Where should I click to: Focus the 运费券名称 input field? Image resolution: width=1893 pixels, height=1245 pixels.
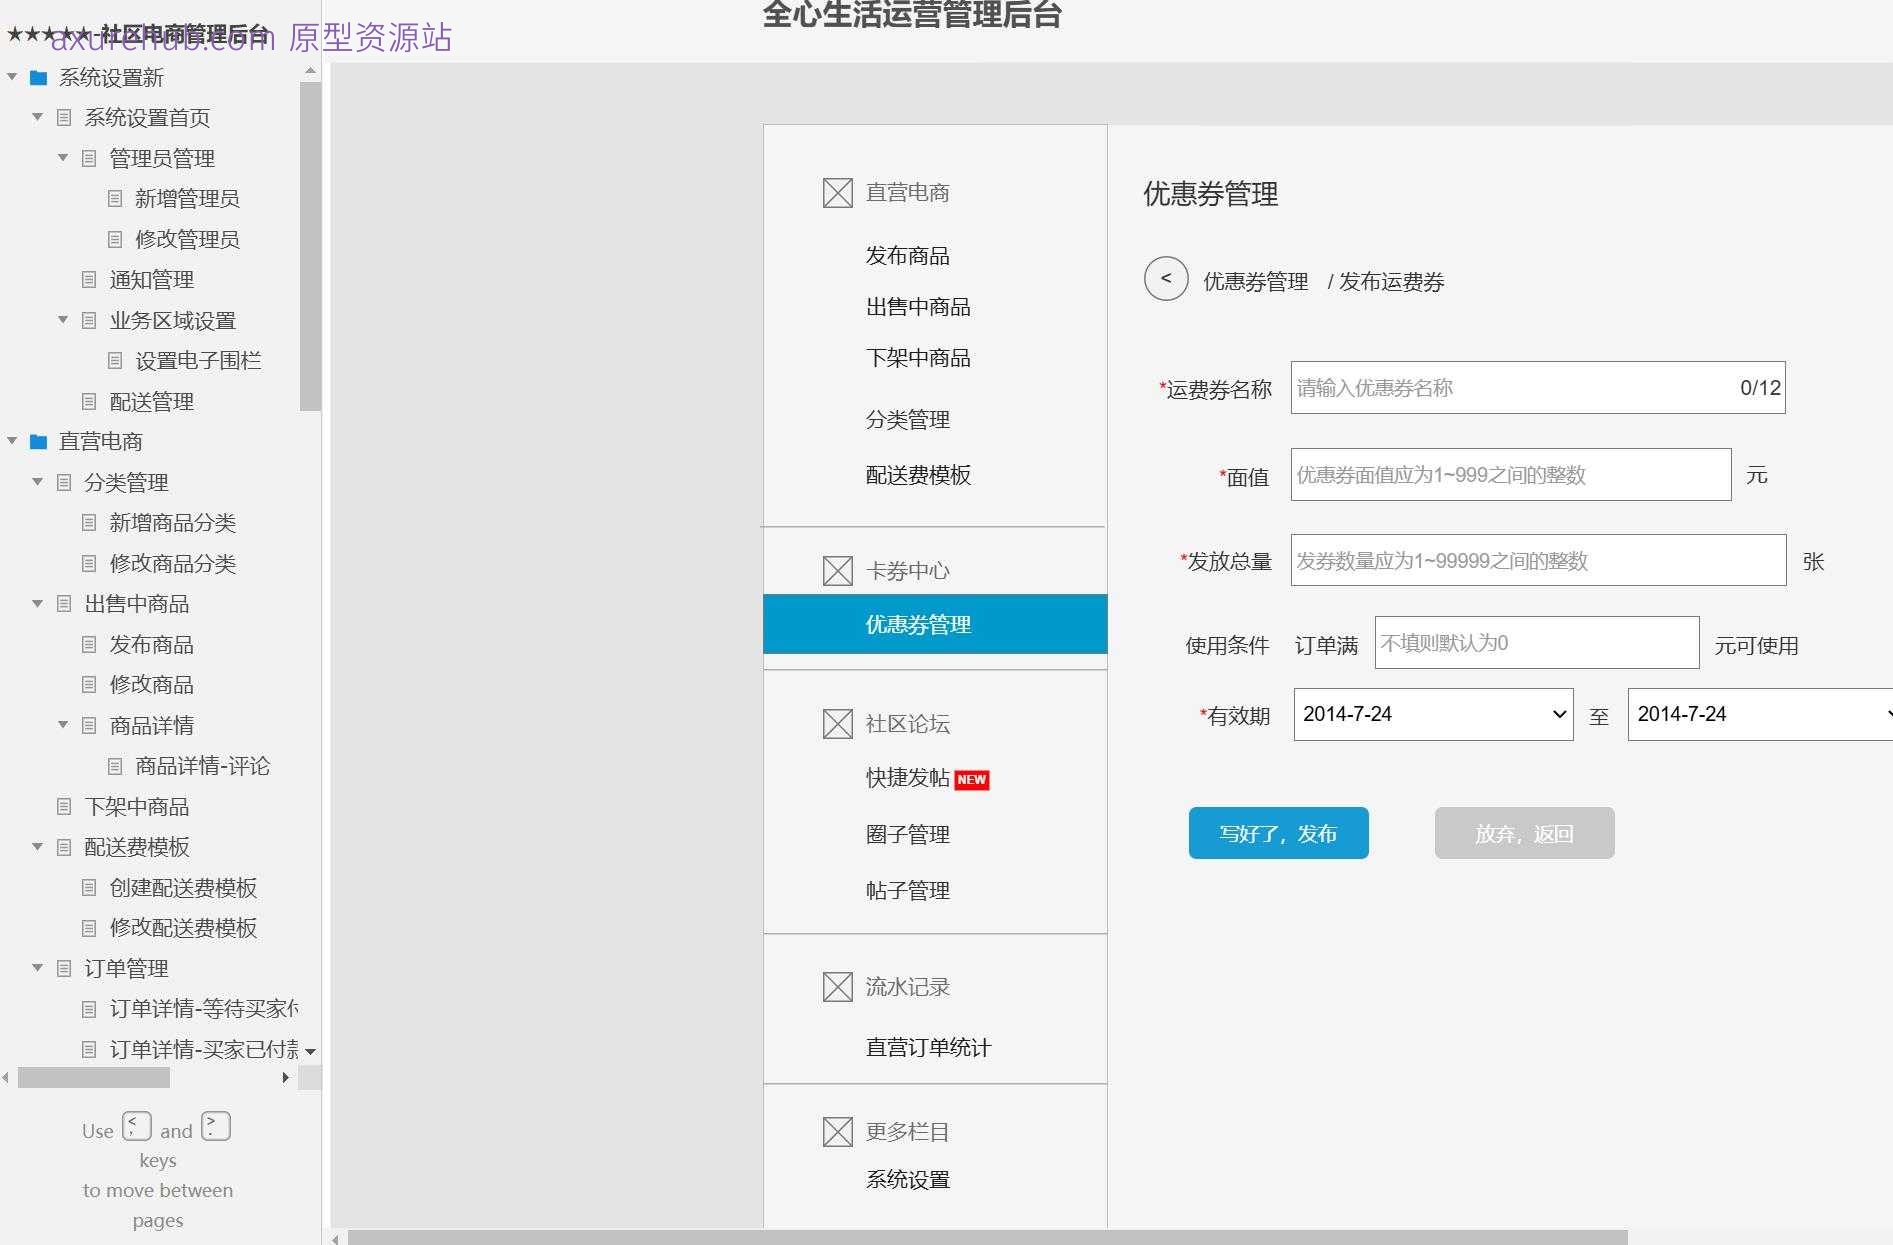point(1537,388)
